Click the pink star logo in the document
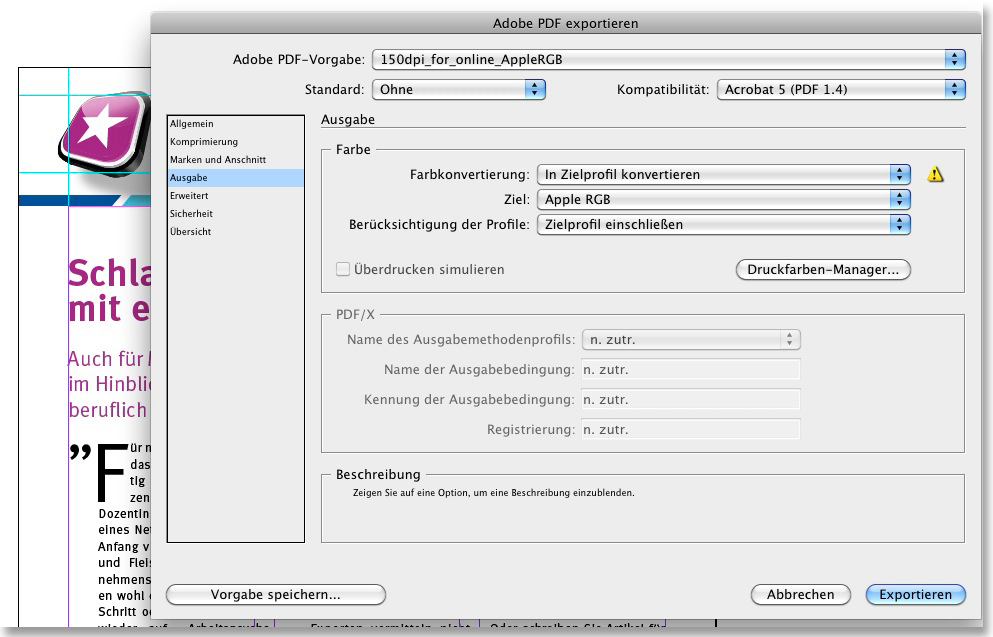993x637 pixels. [105, 135]
